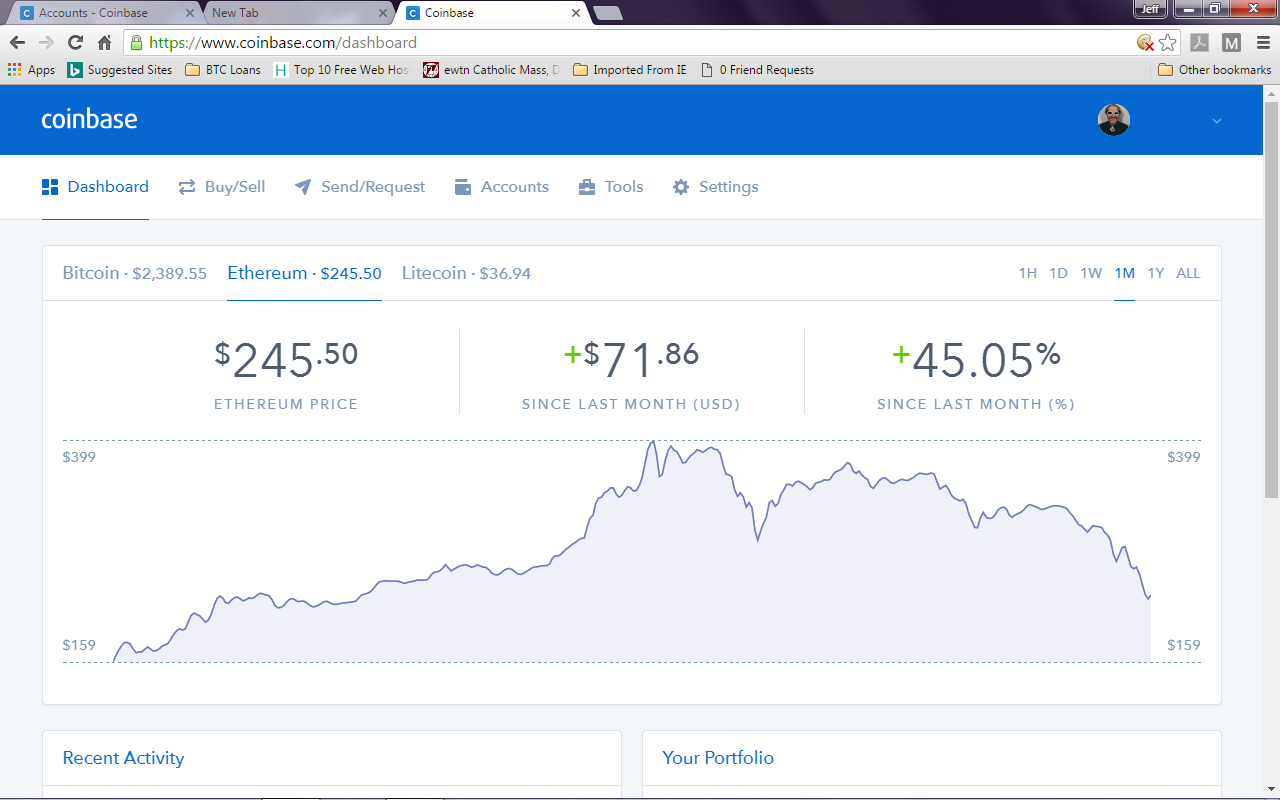Close the New Tab browser tab

(x=382, y=13)
